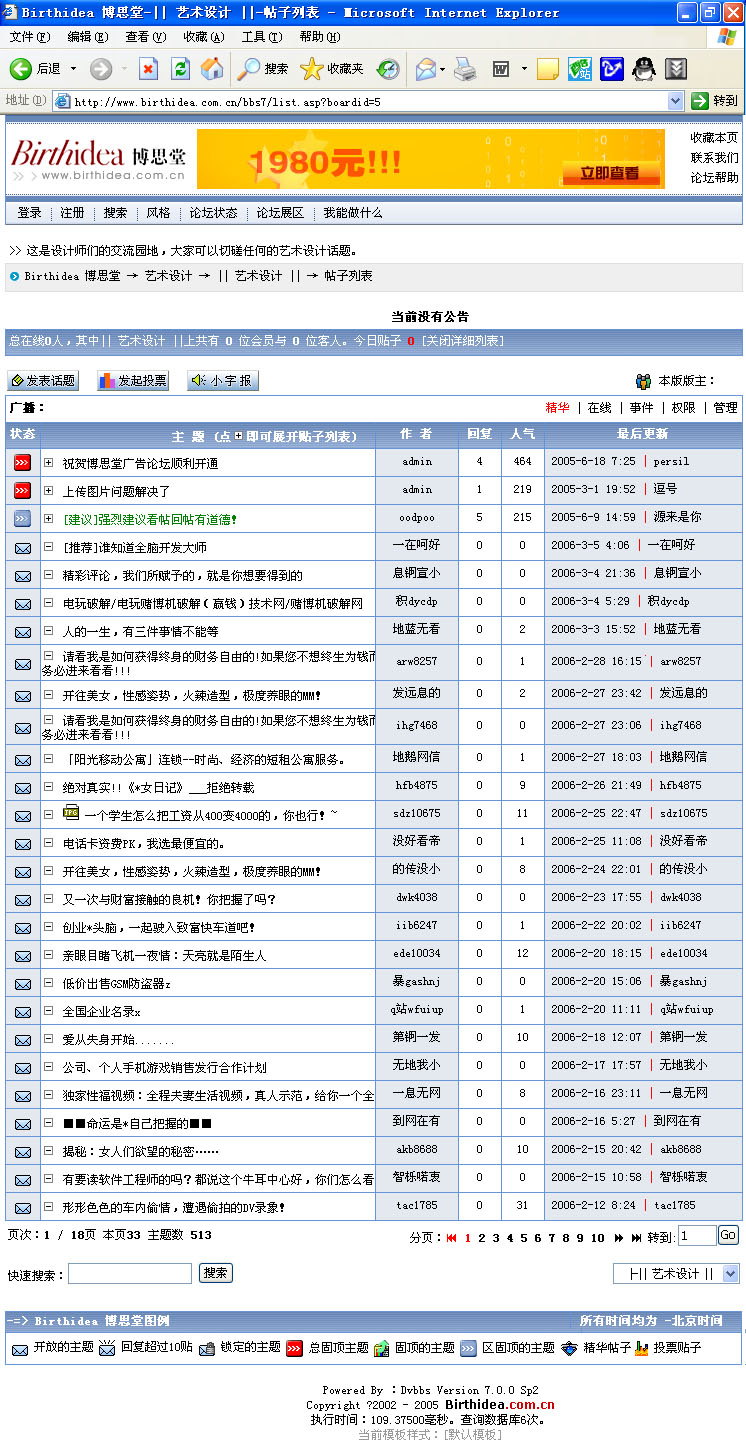
Task: Toggle the box beside 全国企业名录
Action: pyautogui.click(x=48, y=1010)
